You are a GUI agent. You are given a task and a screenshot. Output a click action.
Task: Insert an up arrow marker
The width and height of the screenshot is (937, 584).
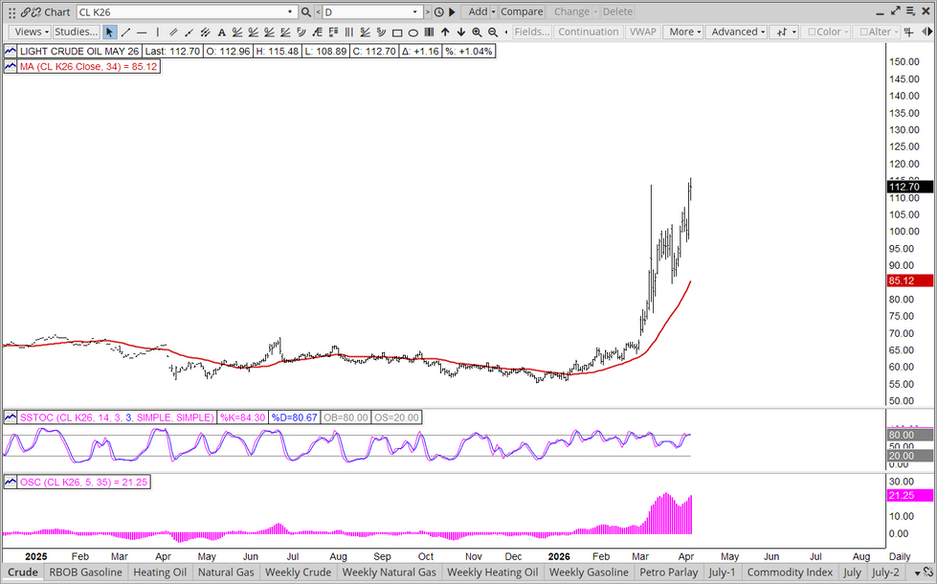(445, 32)
